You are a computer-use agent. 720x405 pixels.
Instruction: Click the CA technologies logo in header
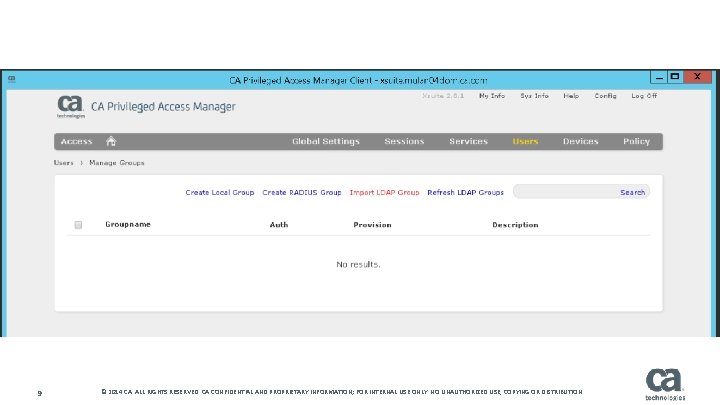(71, 107)
